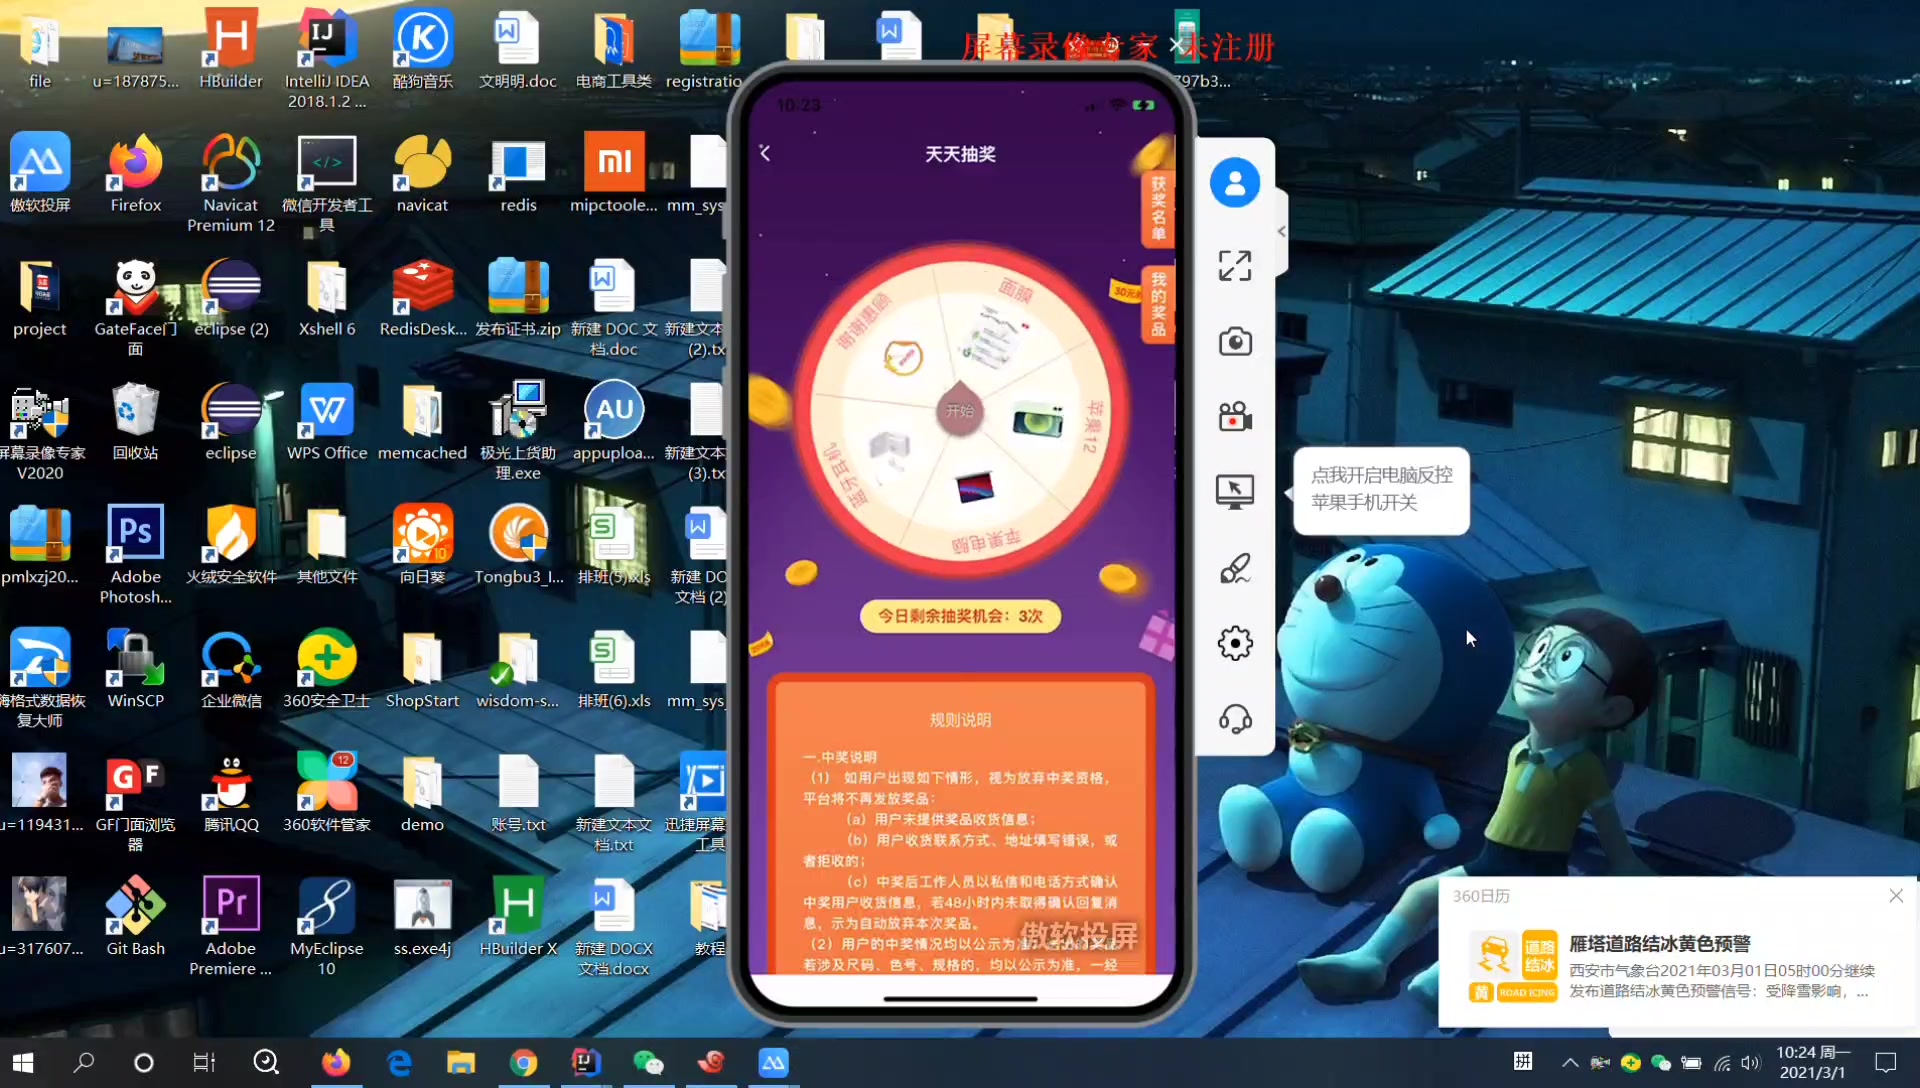
Task: Go back from the 天天抽奖 page
Action: pos(765,153)
